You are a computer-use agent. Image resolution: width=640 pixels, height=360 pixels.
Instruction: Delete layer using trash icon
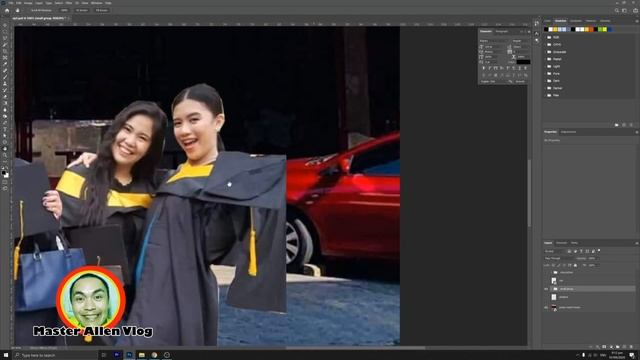[x=631, y=347]
